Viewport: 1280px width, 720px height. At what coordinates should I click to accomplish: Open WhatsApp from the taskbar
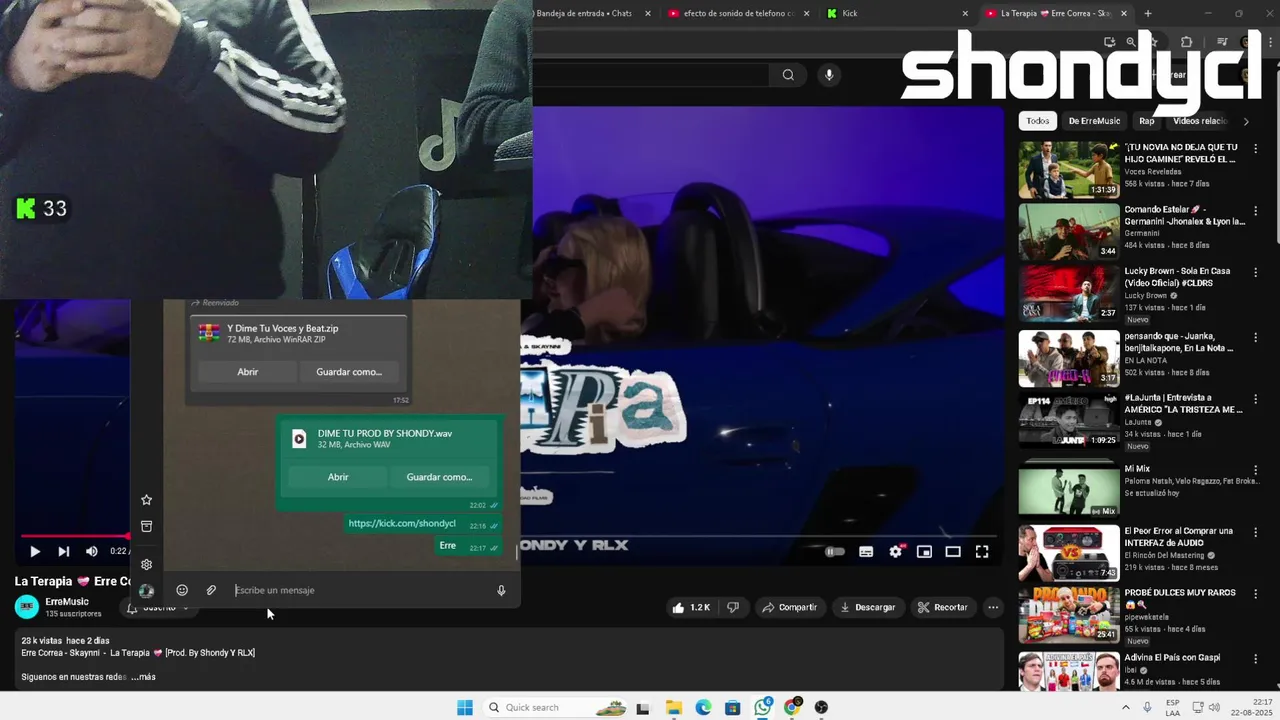763,707
